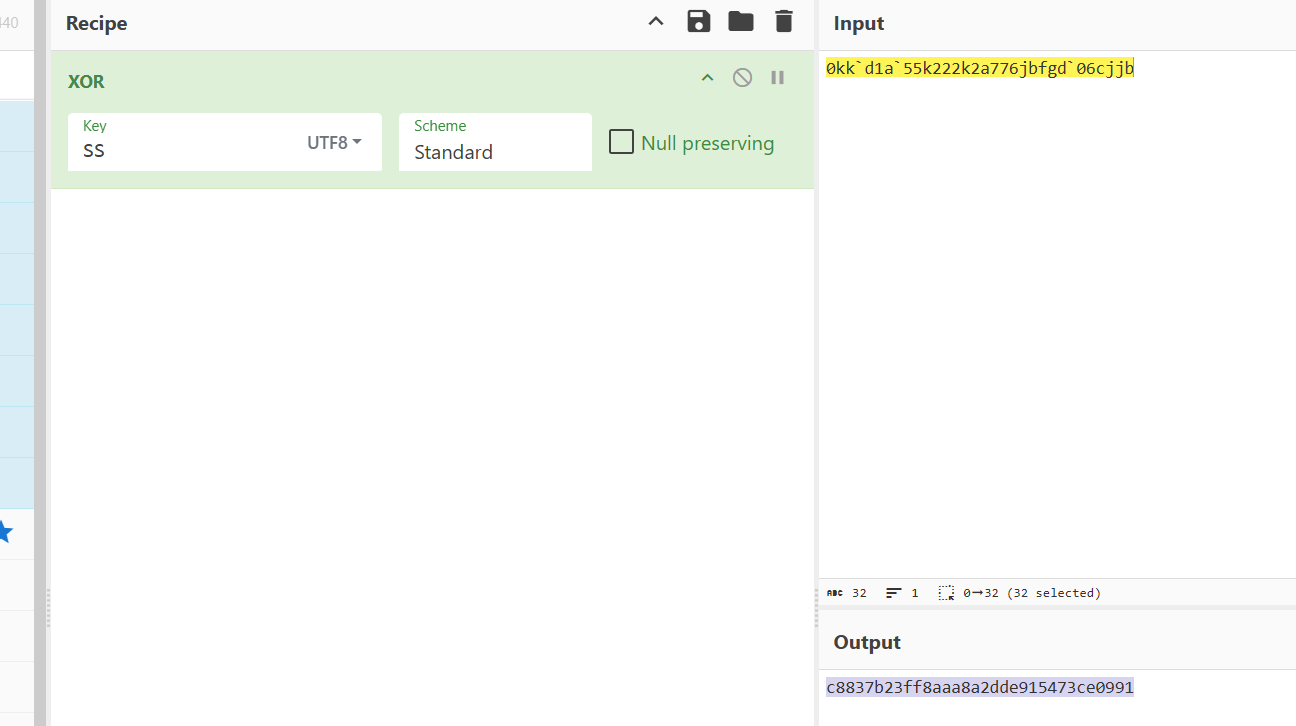Open the Scheme dropdown set to Standard
The width and height of the screenshot is (1296, 726).
point(495,152)
